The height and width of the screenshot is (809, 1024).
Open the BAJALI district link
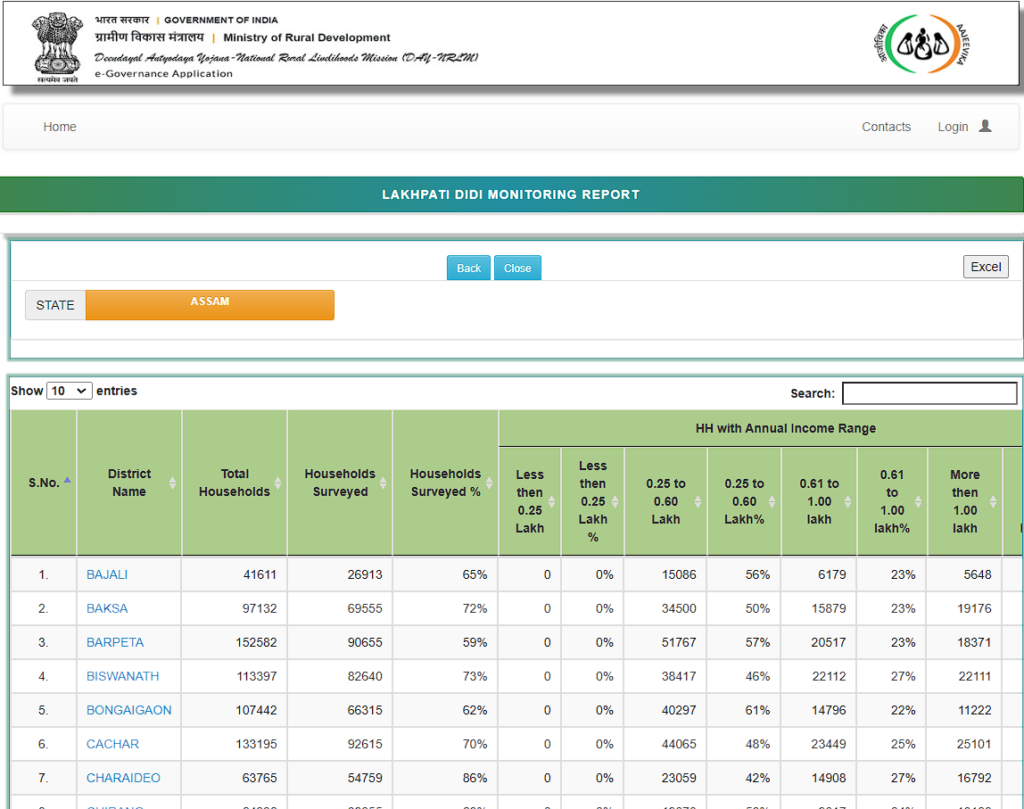tap(107, 575)
